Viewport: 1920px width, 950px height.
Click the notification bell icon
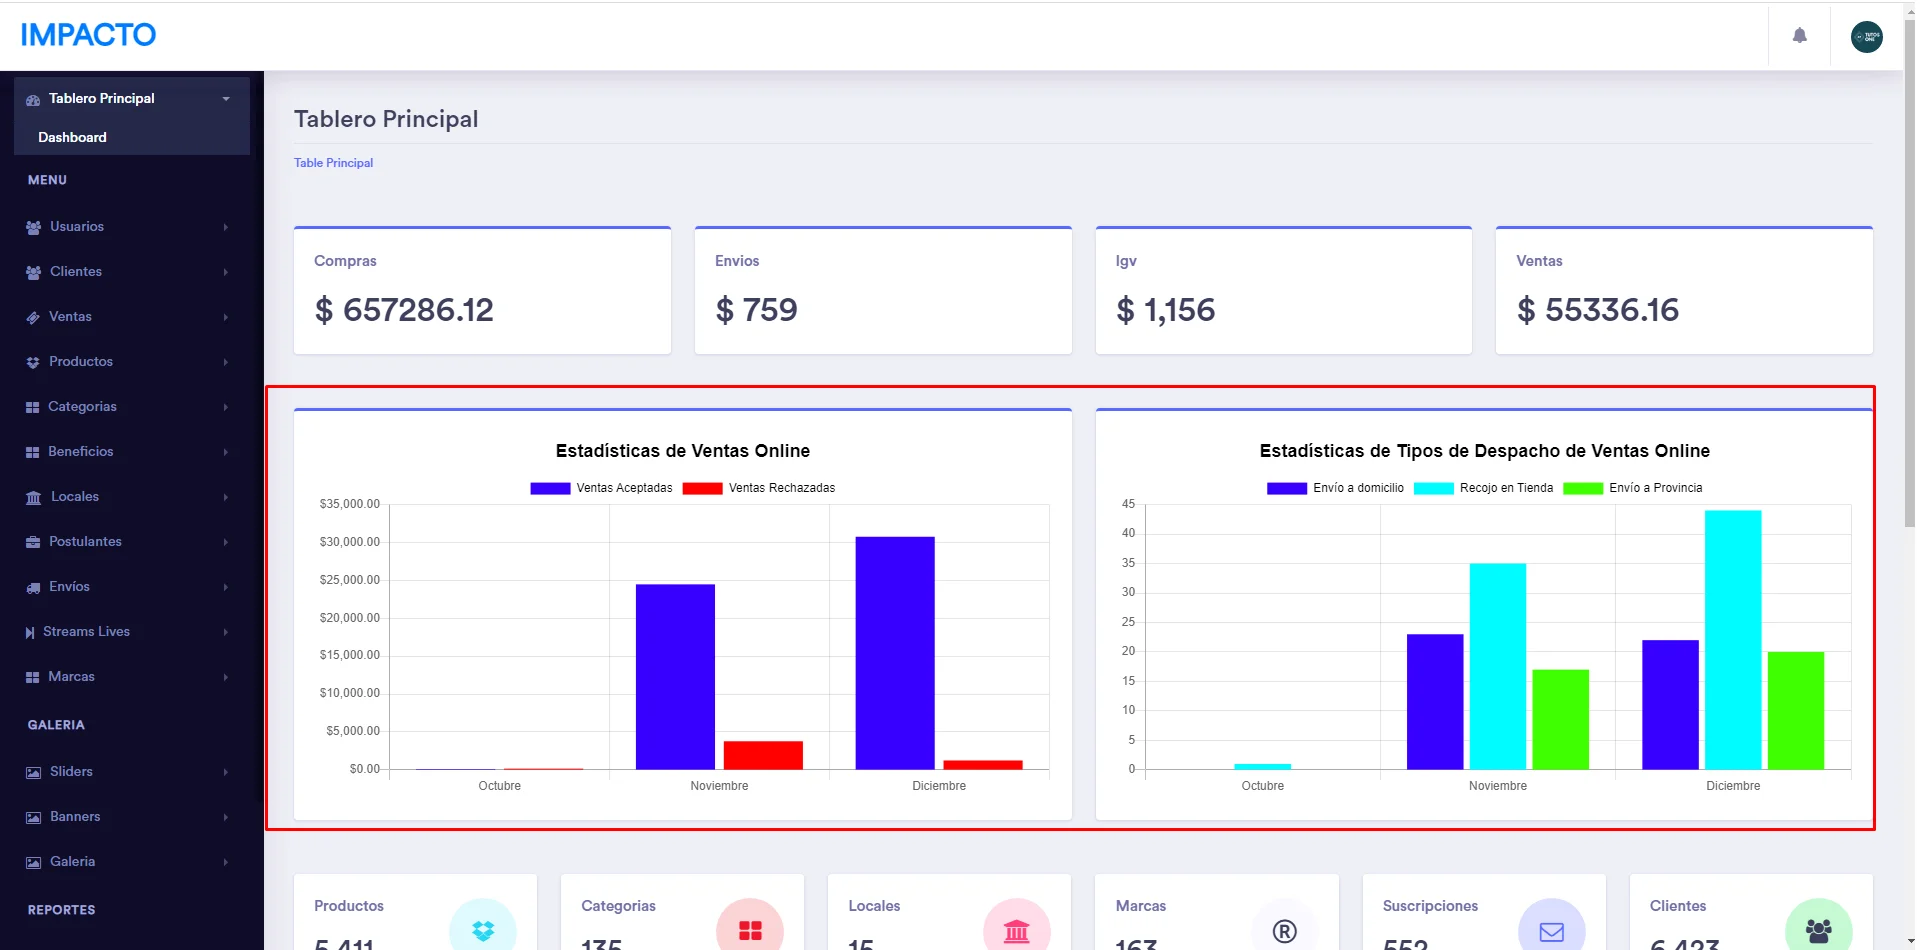[x=1799, y=36]
